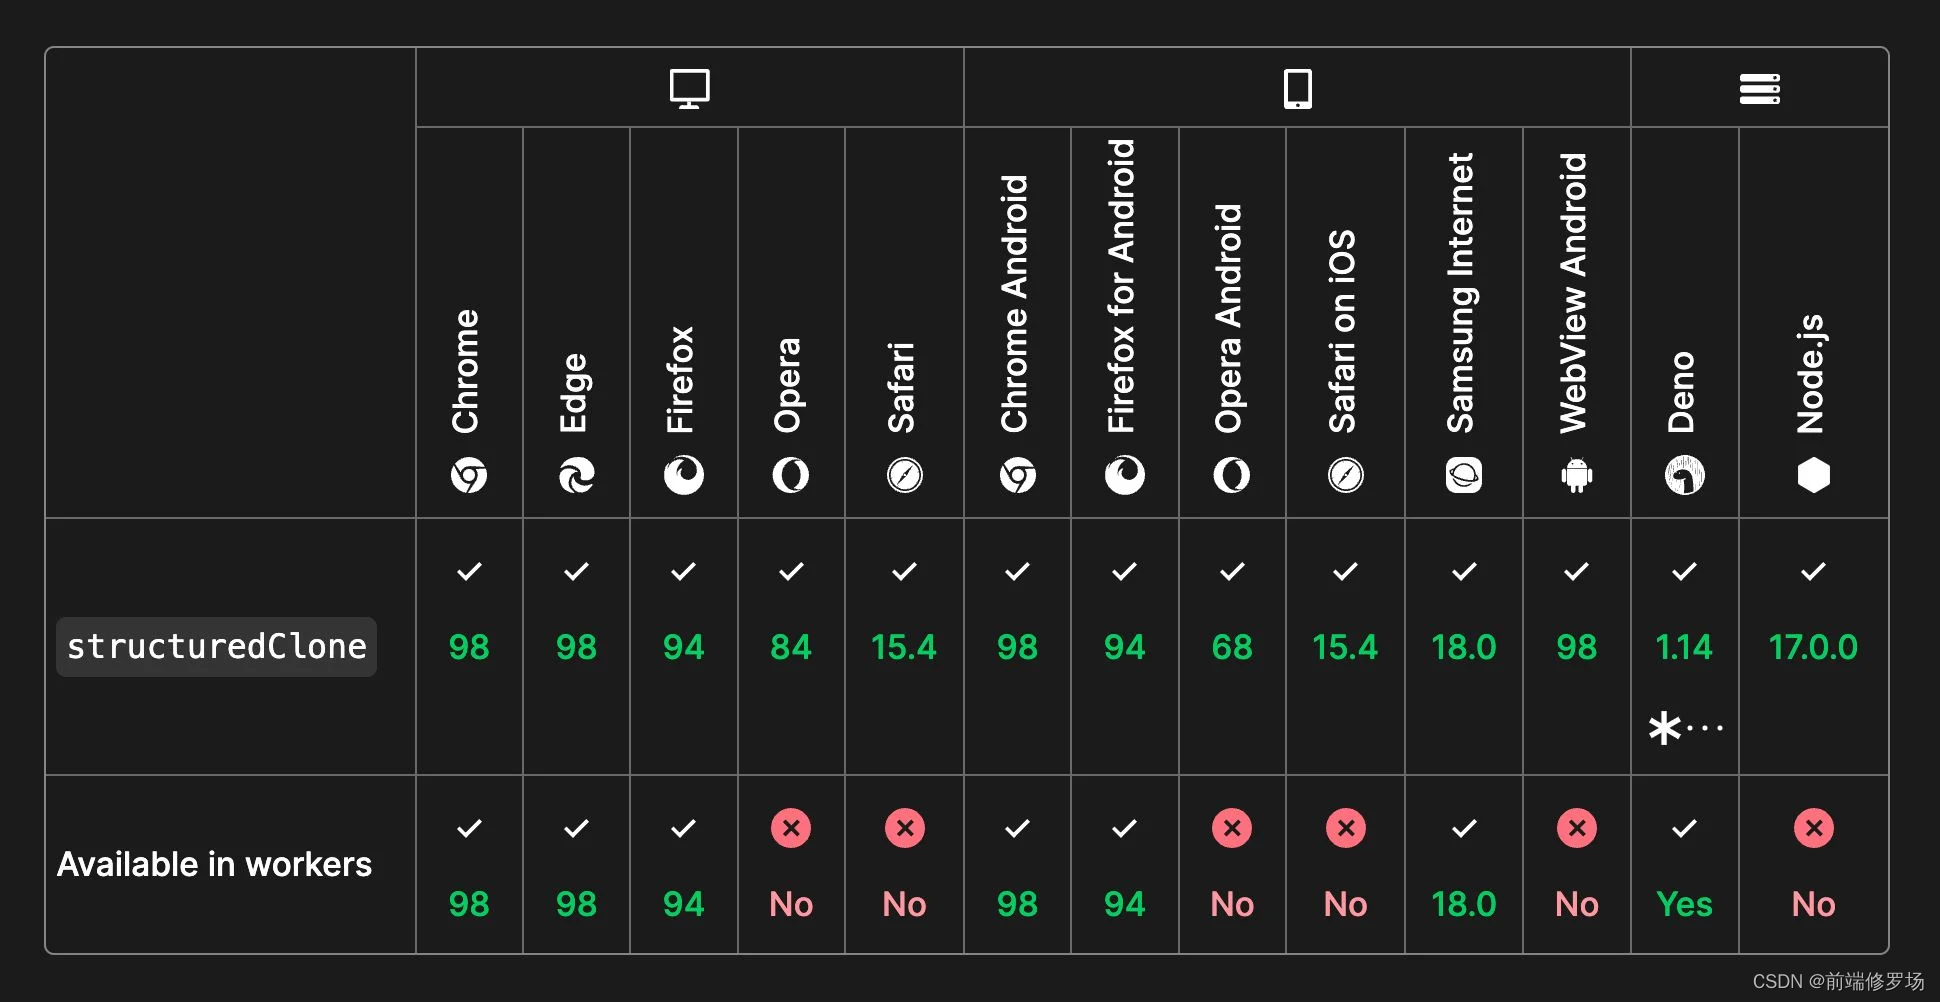Image resolution: width=1940 pixels, height=1002 pixels.
Task: Click the structuredClone feature label
Action: [x=216, y=647]
